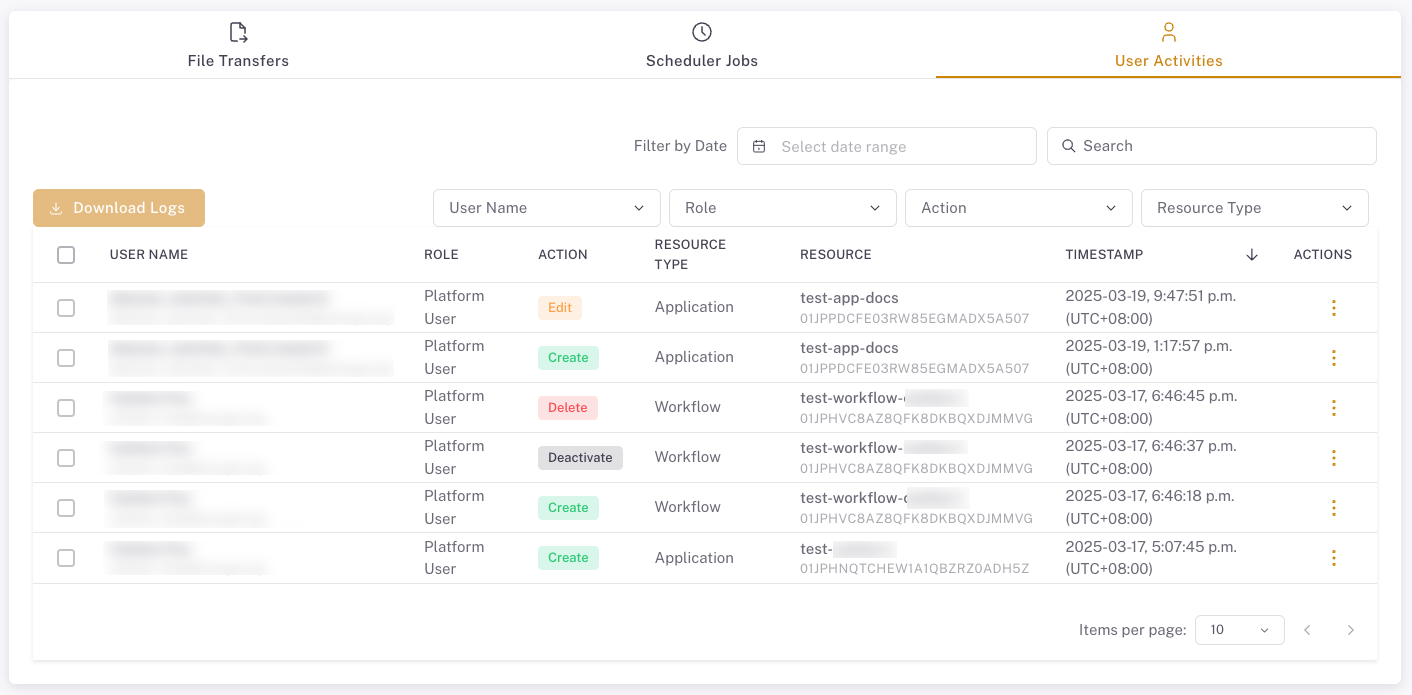Viewport: 1412px width, 695px height.
Task: Click the User Activities person icon
Action: 1168,32
